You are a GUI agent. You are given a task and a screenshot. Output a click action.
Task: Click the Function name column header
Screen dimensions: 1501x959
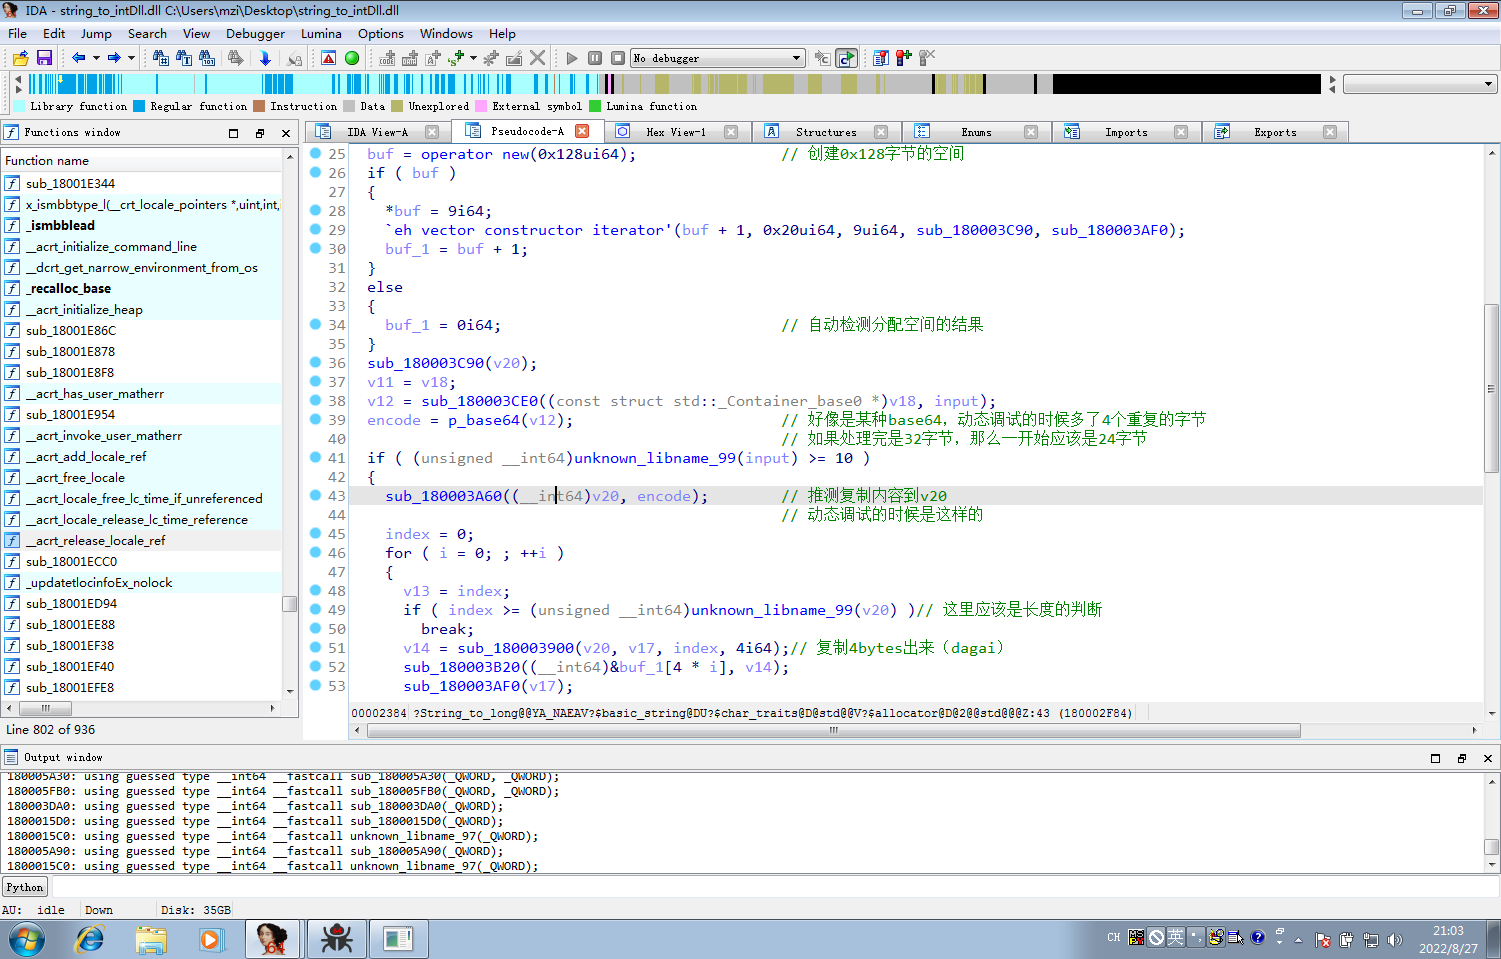pos(142,160)
